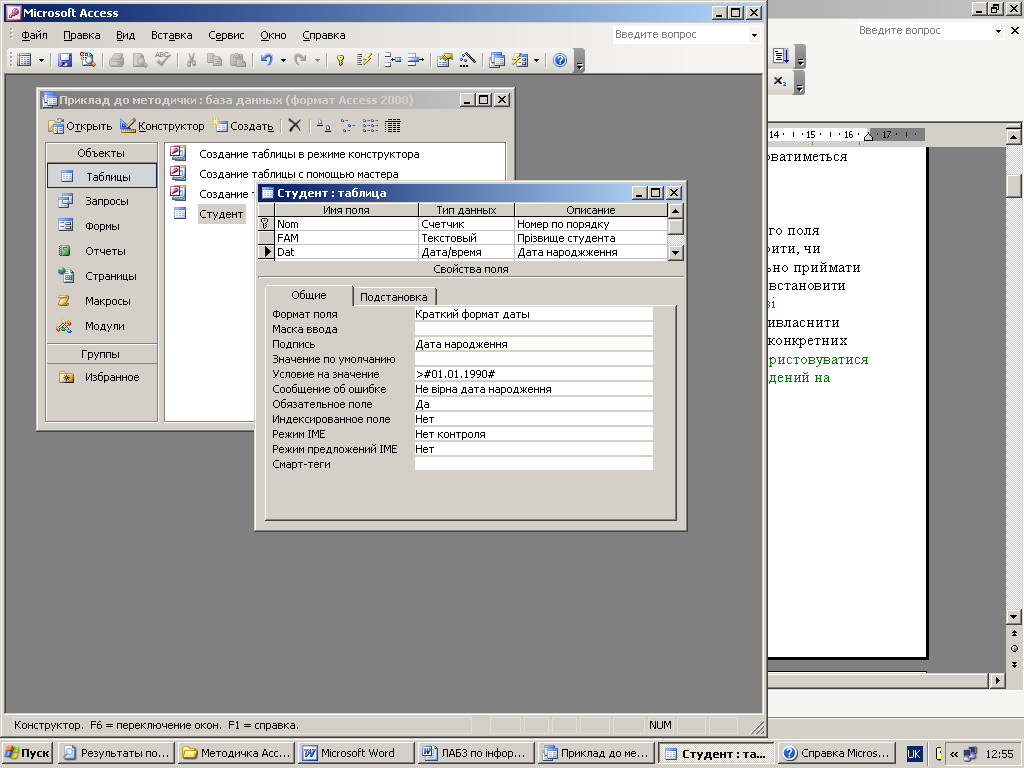Select the Студент table in the list
This screenshot has height=768, width=1024.
(x=221, y=214)
